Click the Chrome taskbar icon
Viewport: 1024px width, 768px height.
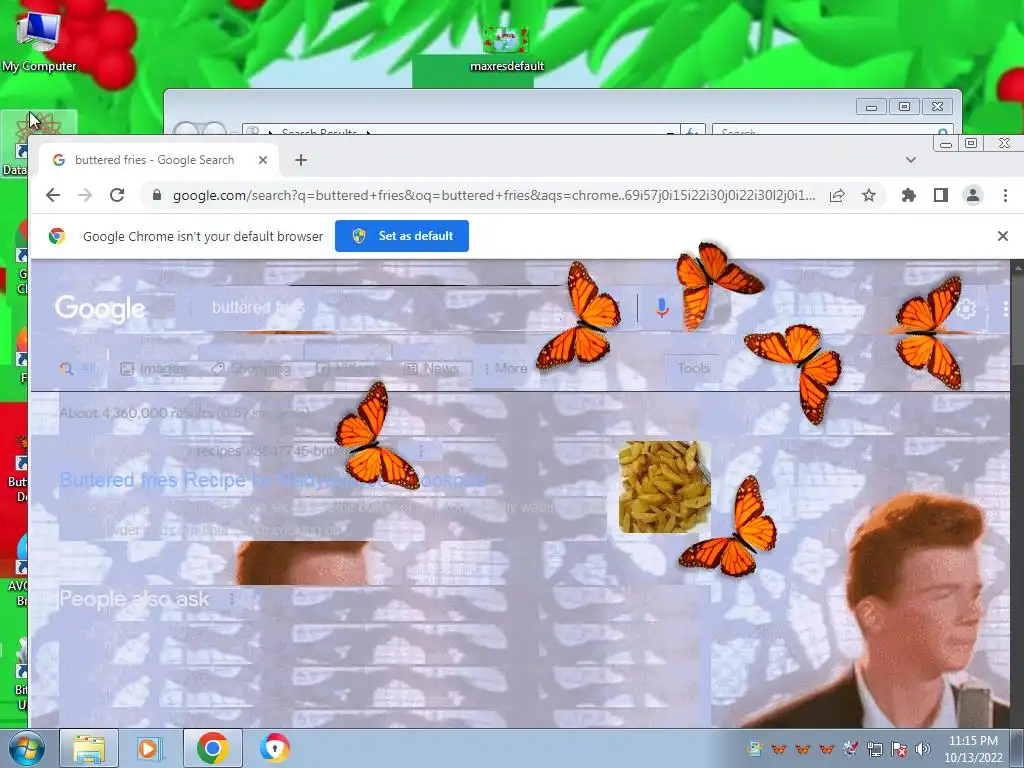pyautogui.click(x=212, y=748)
